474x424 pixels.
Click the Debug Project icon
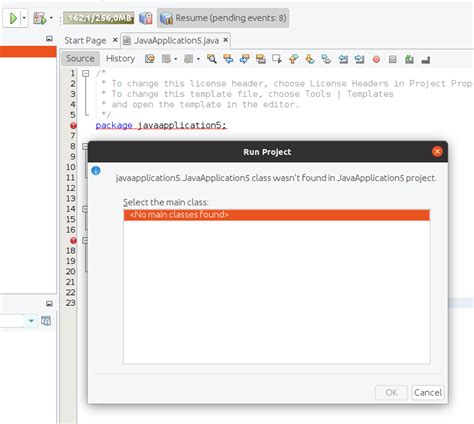(x=40, y=18)
